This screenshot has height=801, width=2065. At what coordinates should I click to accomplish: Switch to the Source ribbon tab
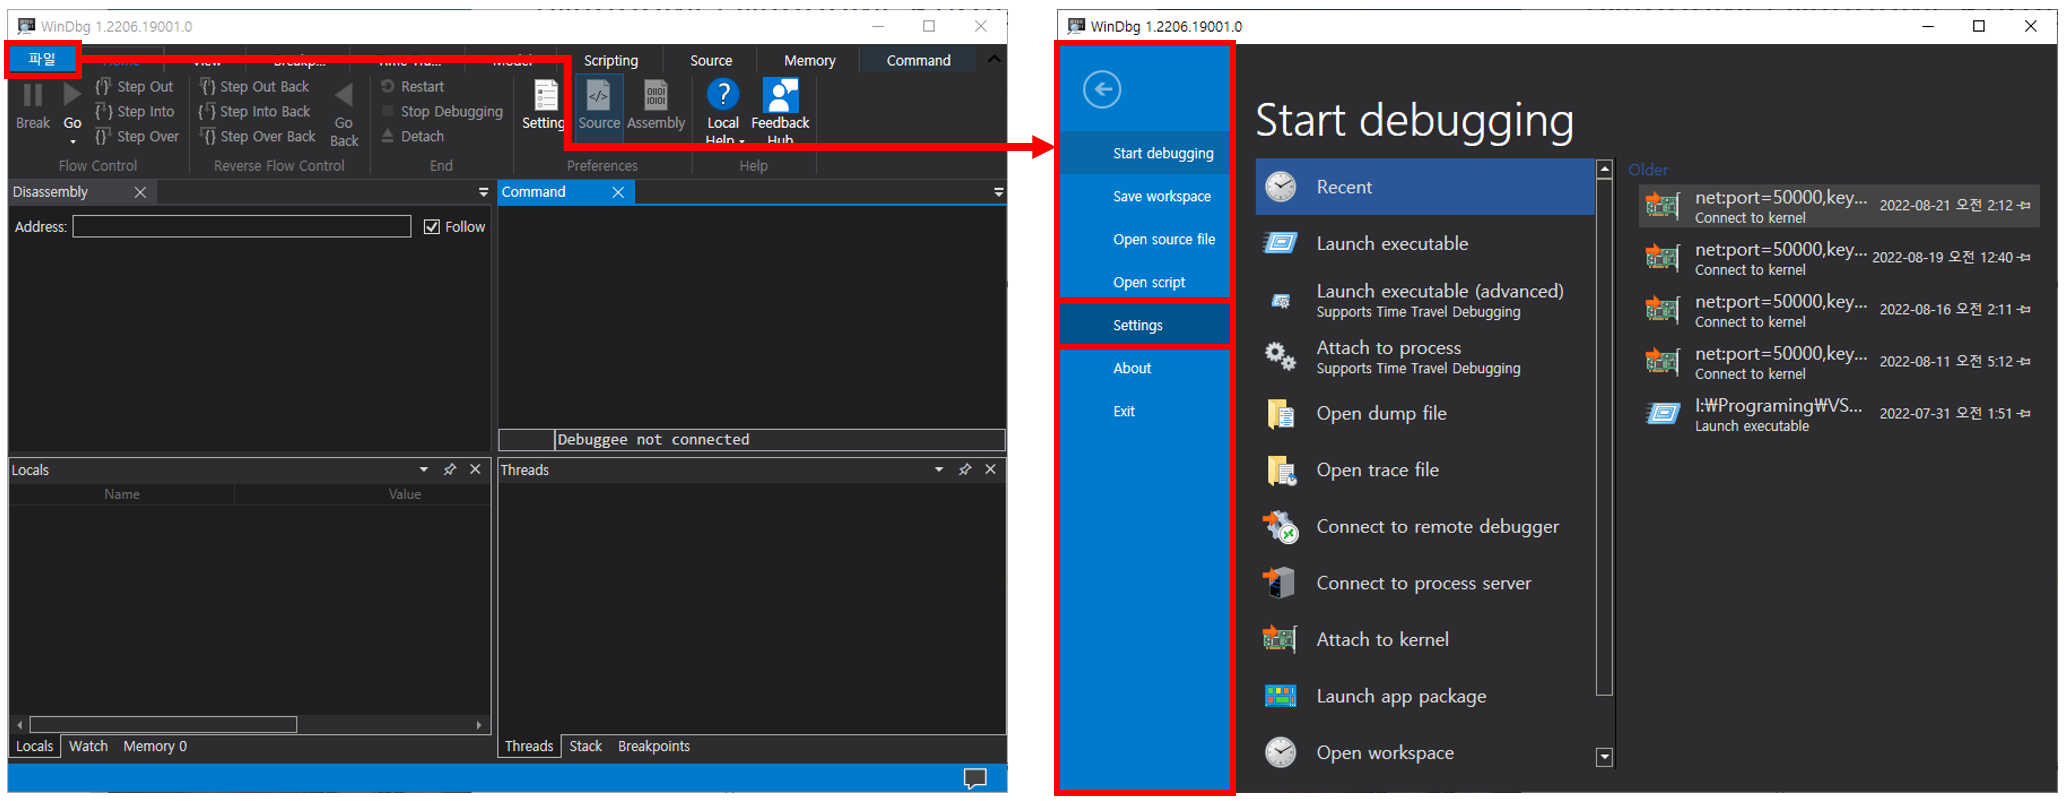711,61
